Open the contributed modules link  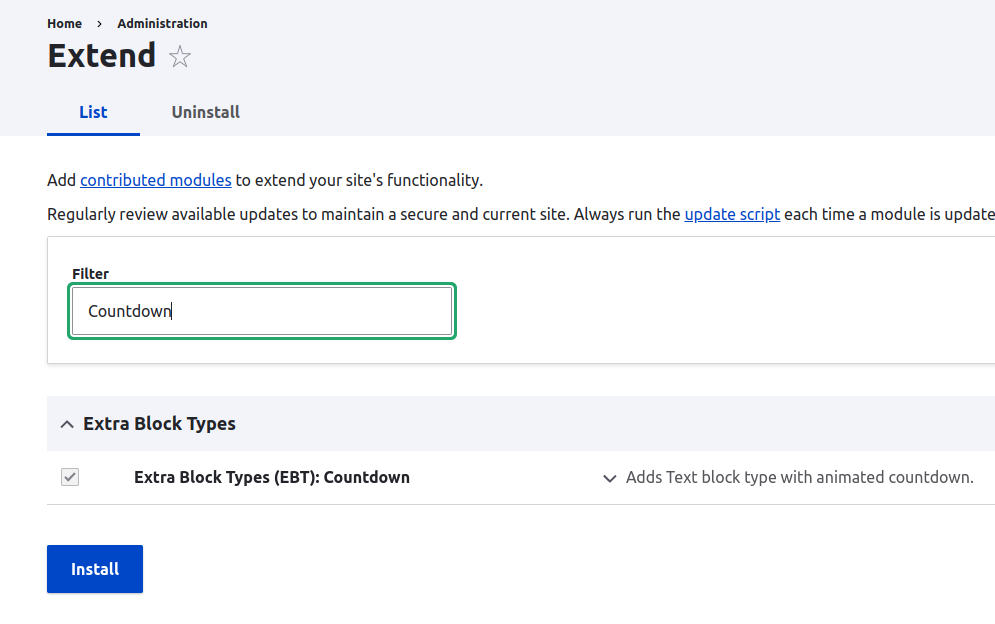[x=155, y=180]
